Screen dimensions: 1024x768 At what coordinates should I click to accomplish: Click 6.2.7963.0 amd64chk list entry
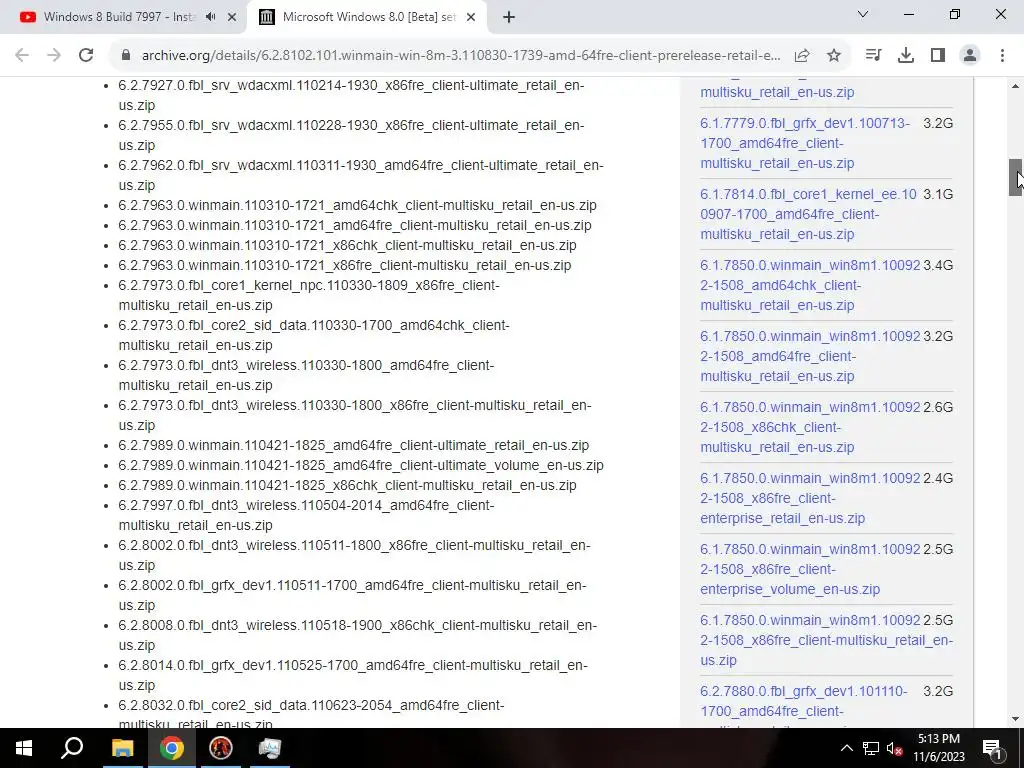pos(357,205)
